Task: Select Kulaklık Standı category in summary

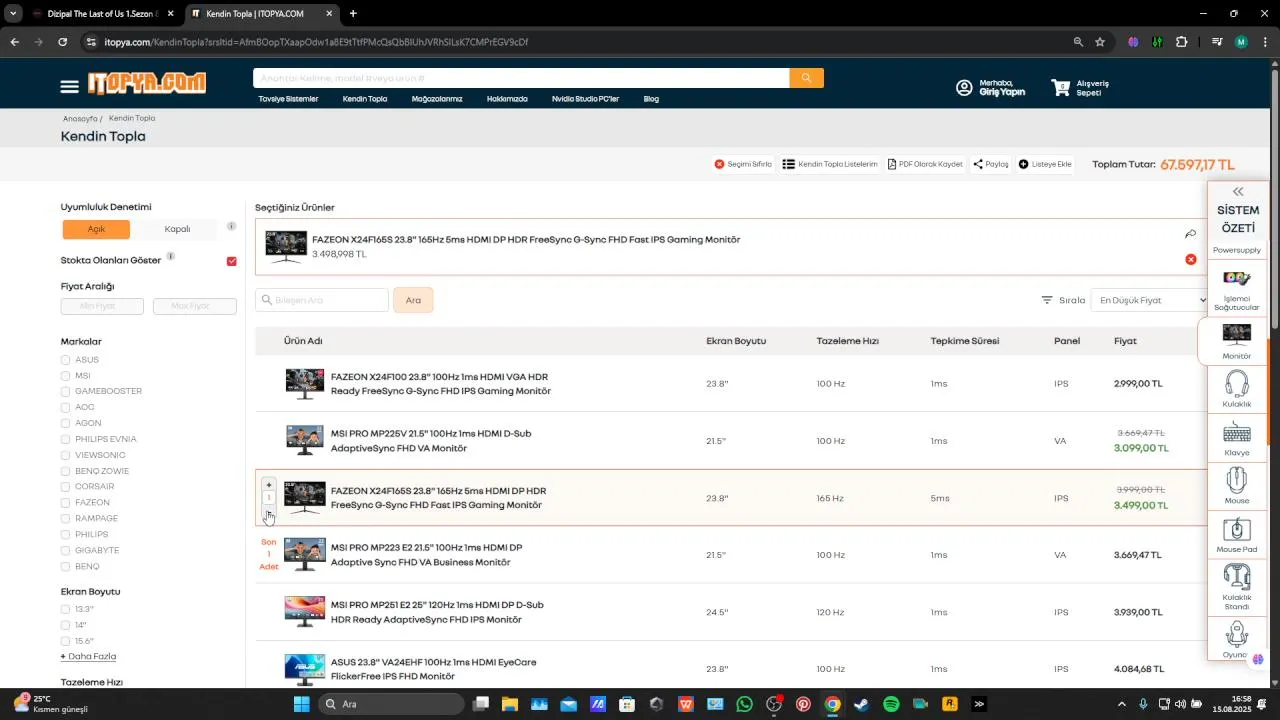Action: [x=1237, y=587]
